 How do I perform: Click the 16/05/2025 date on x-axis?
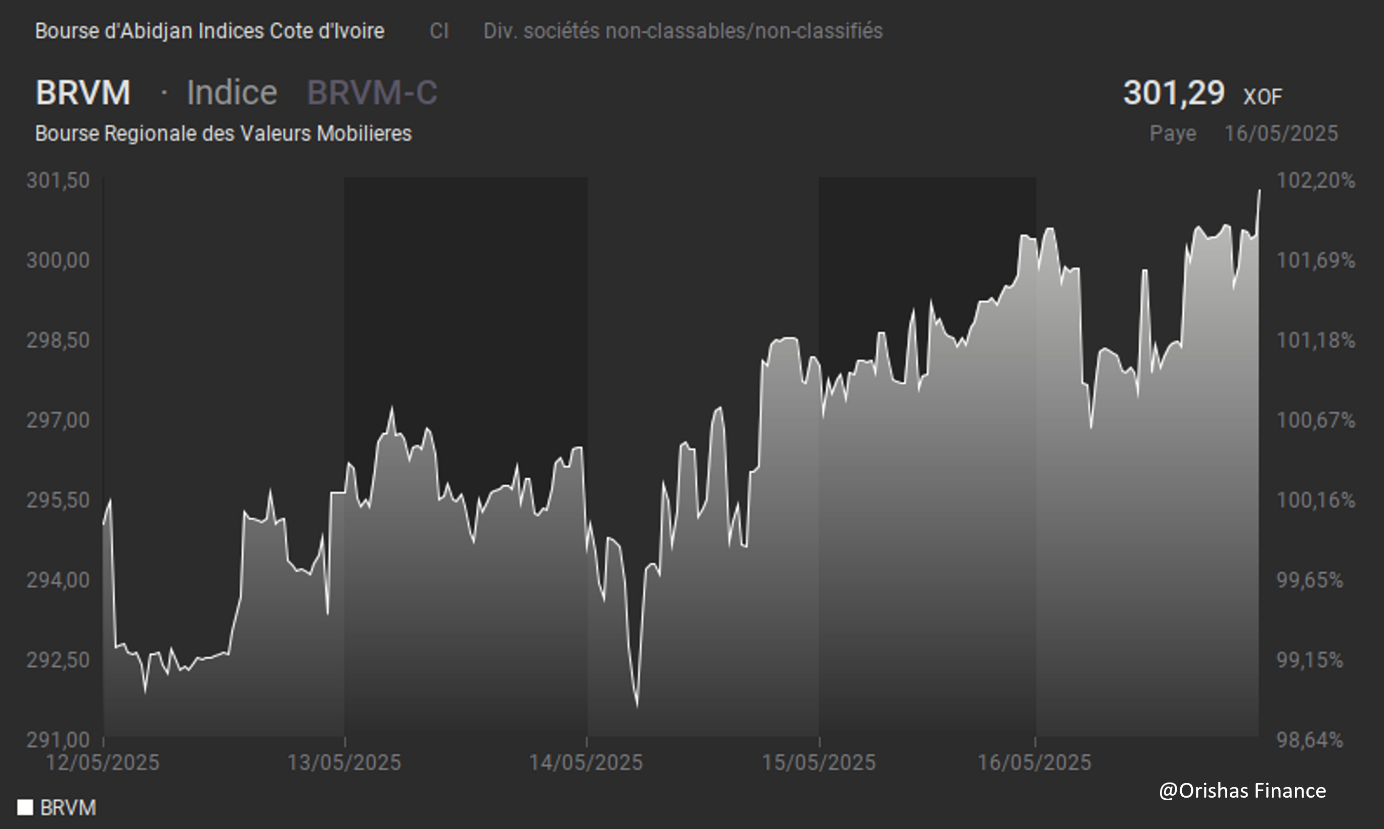coord(1034,763)
